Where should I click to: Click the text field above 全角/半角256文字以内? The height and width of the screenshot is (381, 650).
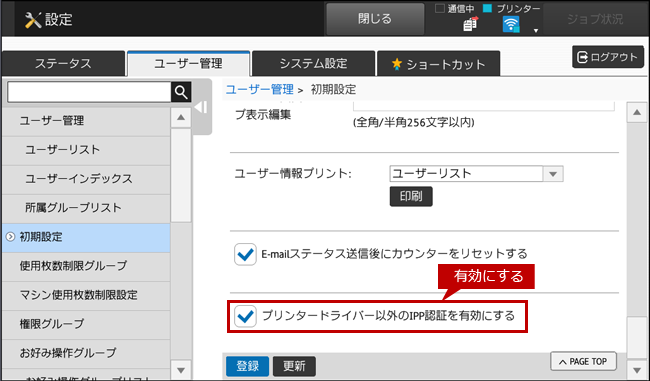[484, 106]
